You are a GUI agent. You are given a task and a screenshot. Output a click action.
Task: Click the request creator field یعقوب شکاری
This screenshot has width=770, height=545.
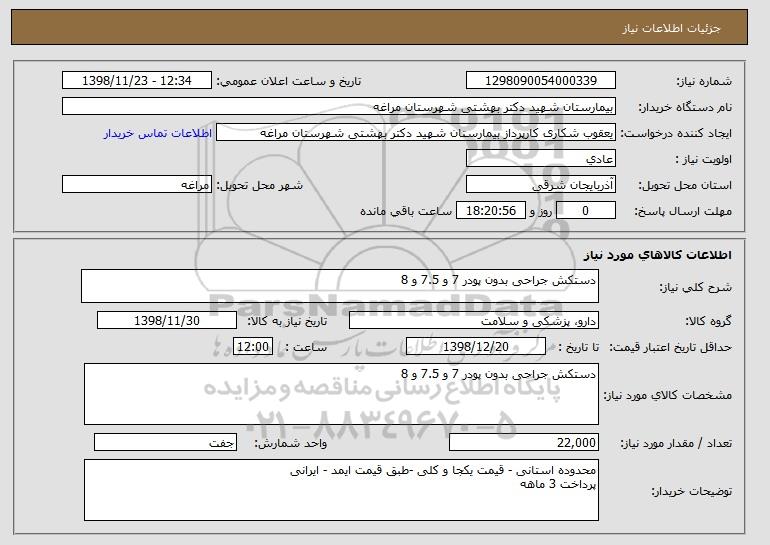416,133
